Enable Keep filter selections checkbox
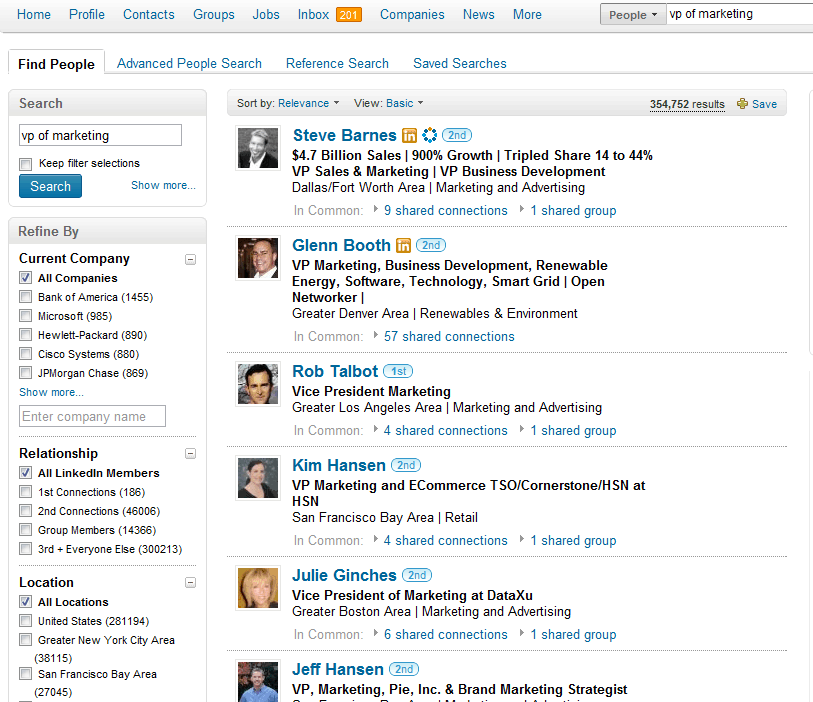The width and height of the screenshot is (813, 702). pyautogui.click(x=25, y=164)
